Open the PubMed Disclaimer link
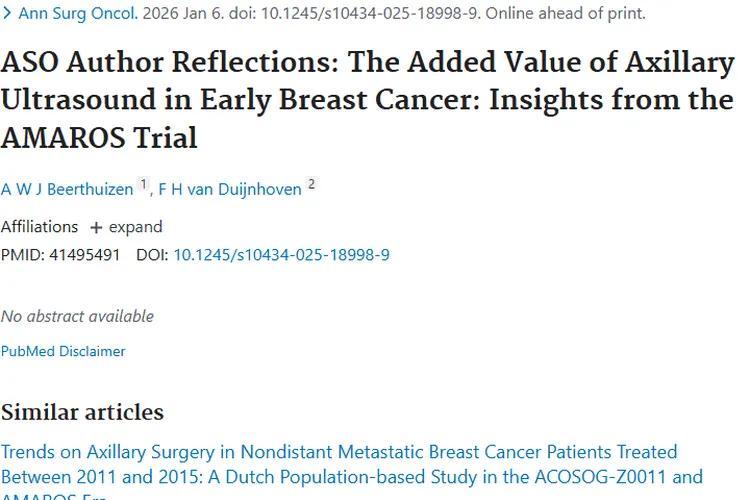This screenshot has height=500, width=750. click(63, 351)
